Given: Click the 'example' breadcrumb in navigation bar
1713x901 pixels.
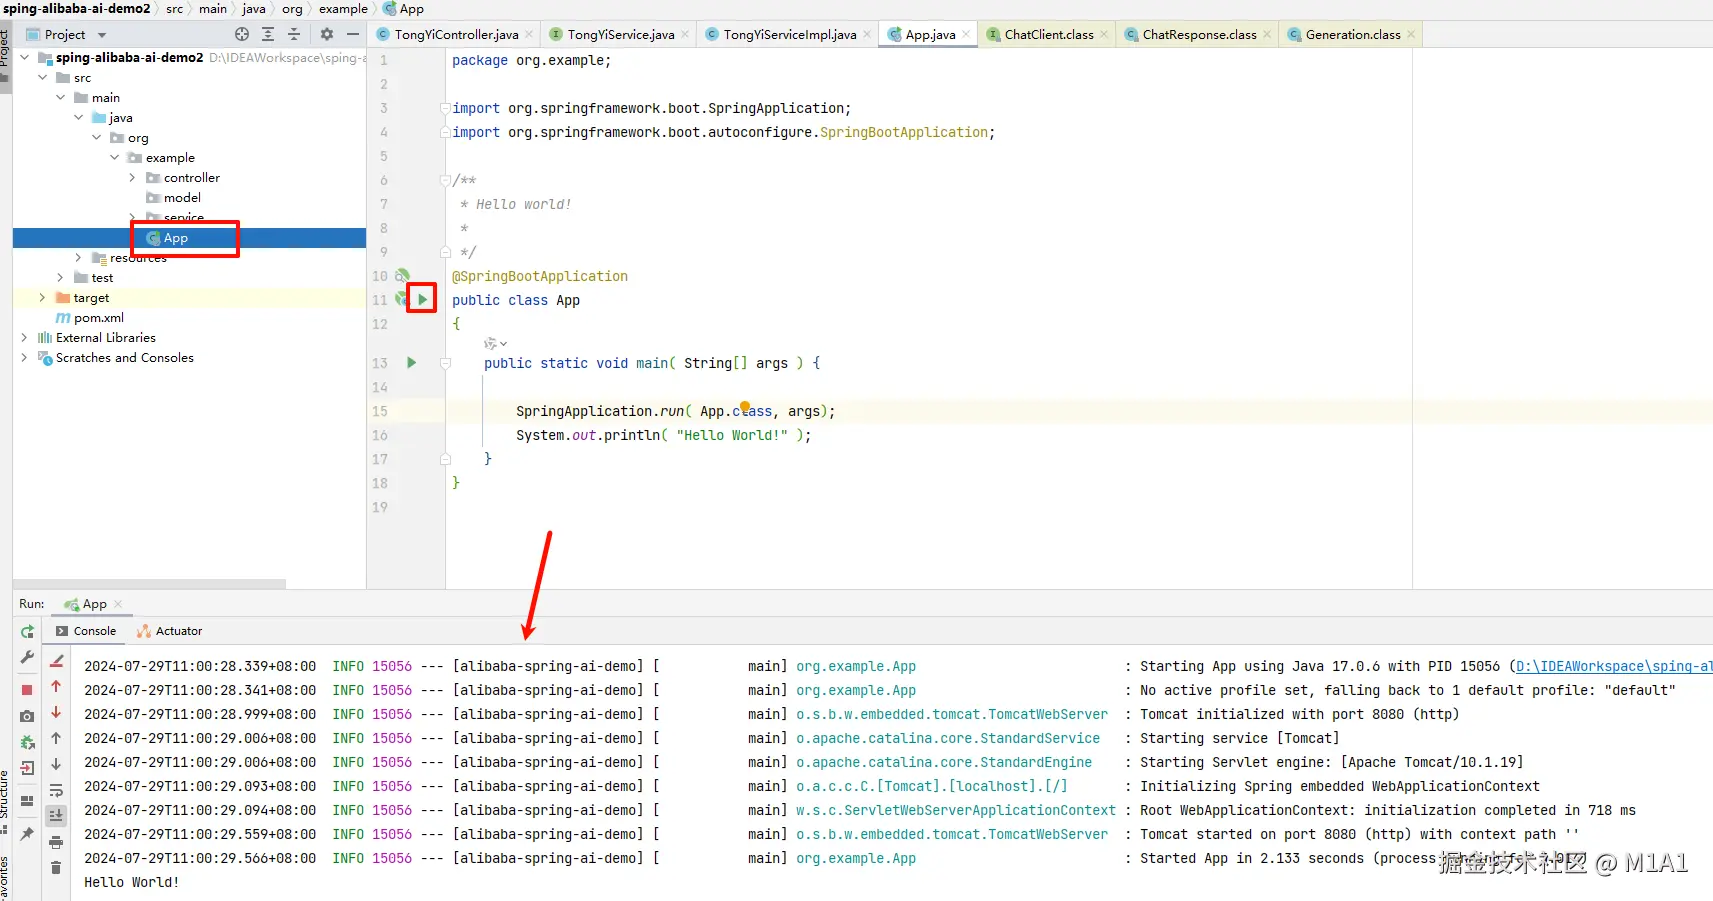Looking at the screenshot, I should (343, 9).
